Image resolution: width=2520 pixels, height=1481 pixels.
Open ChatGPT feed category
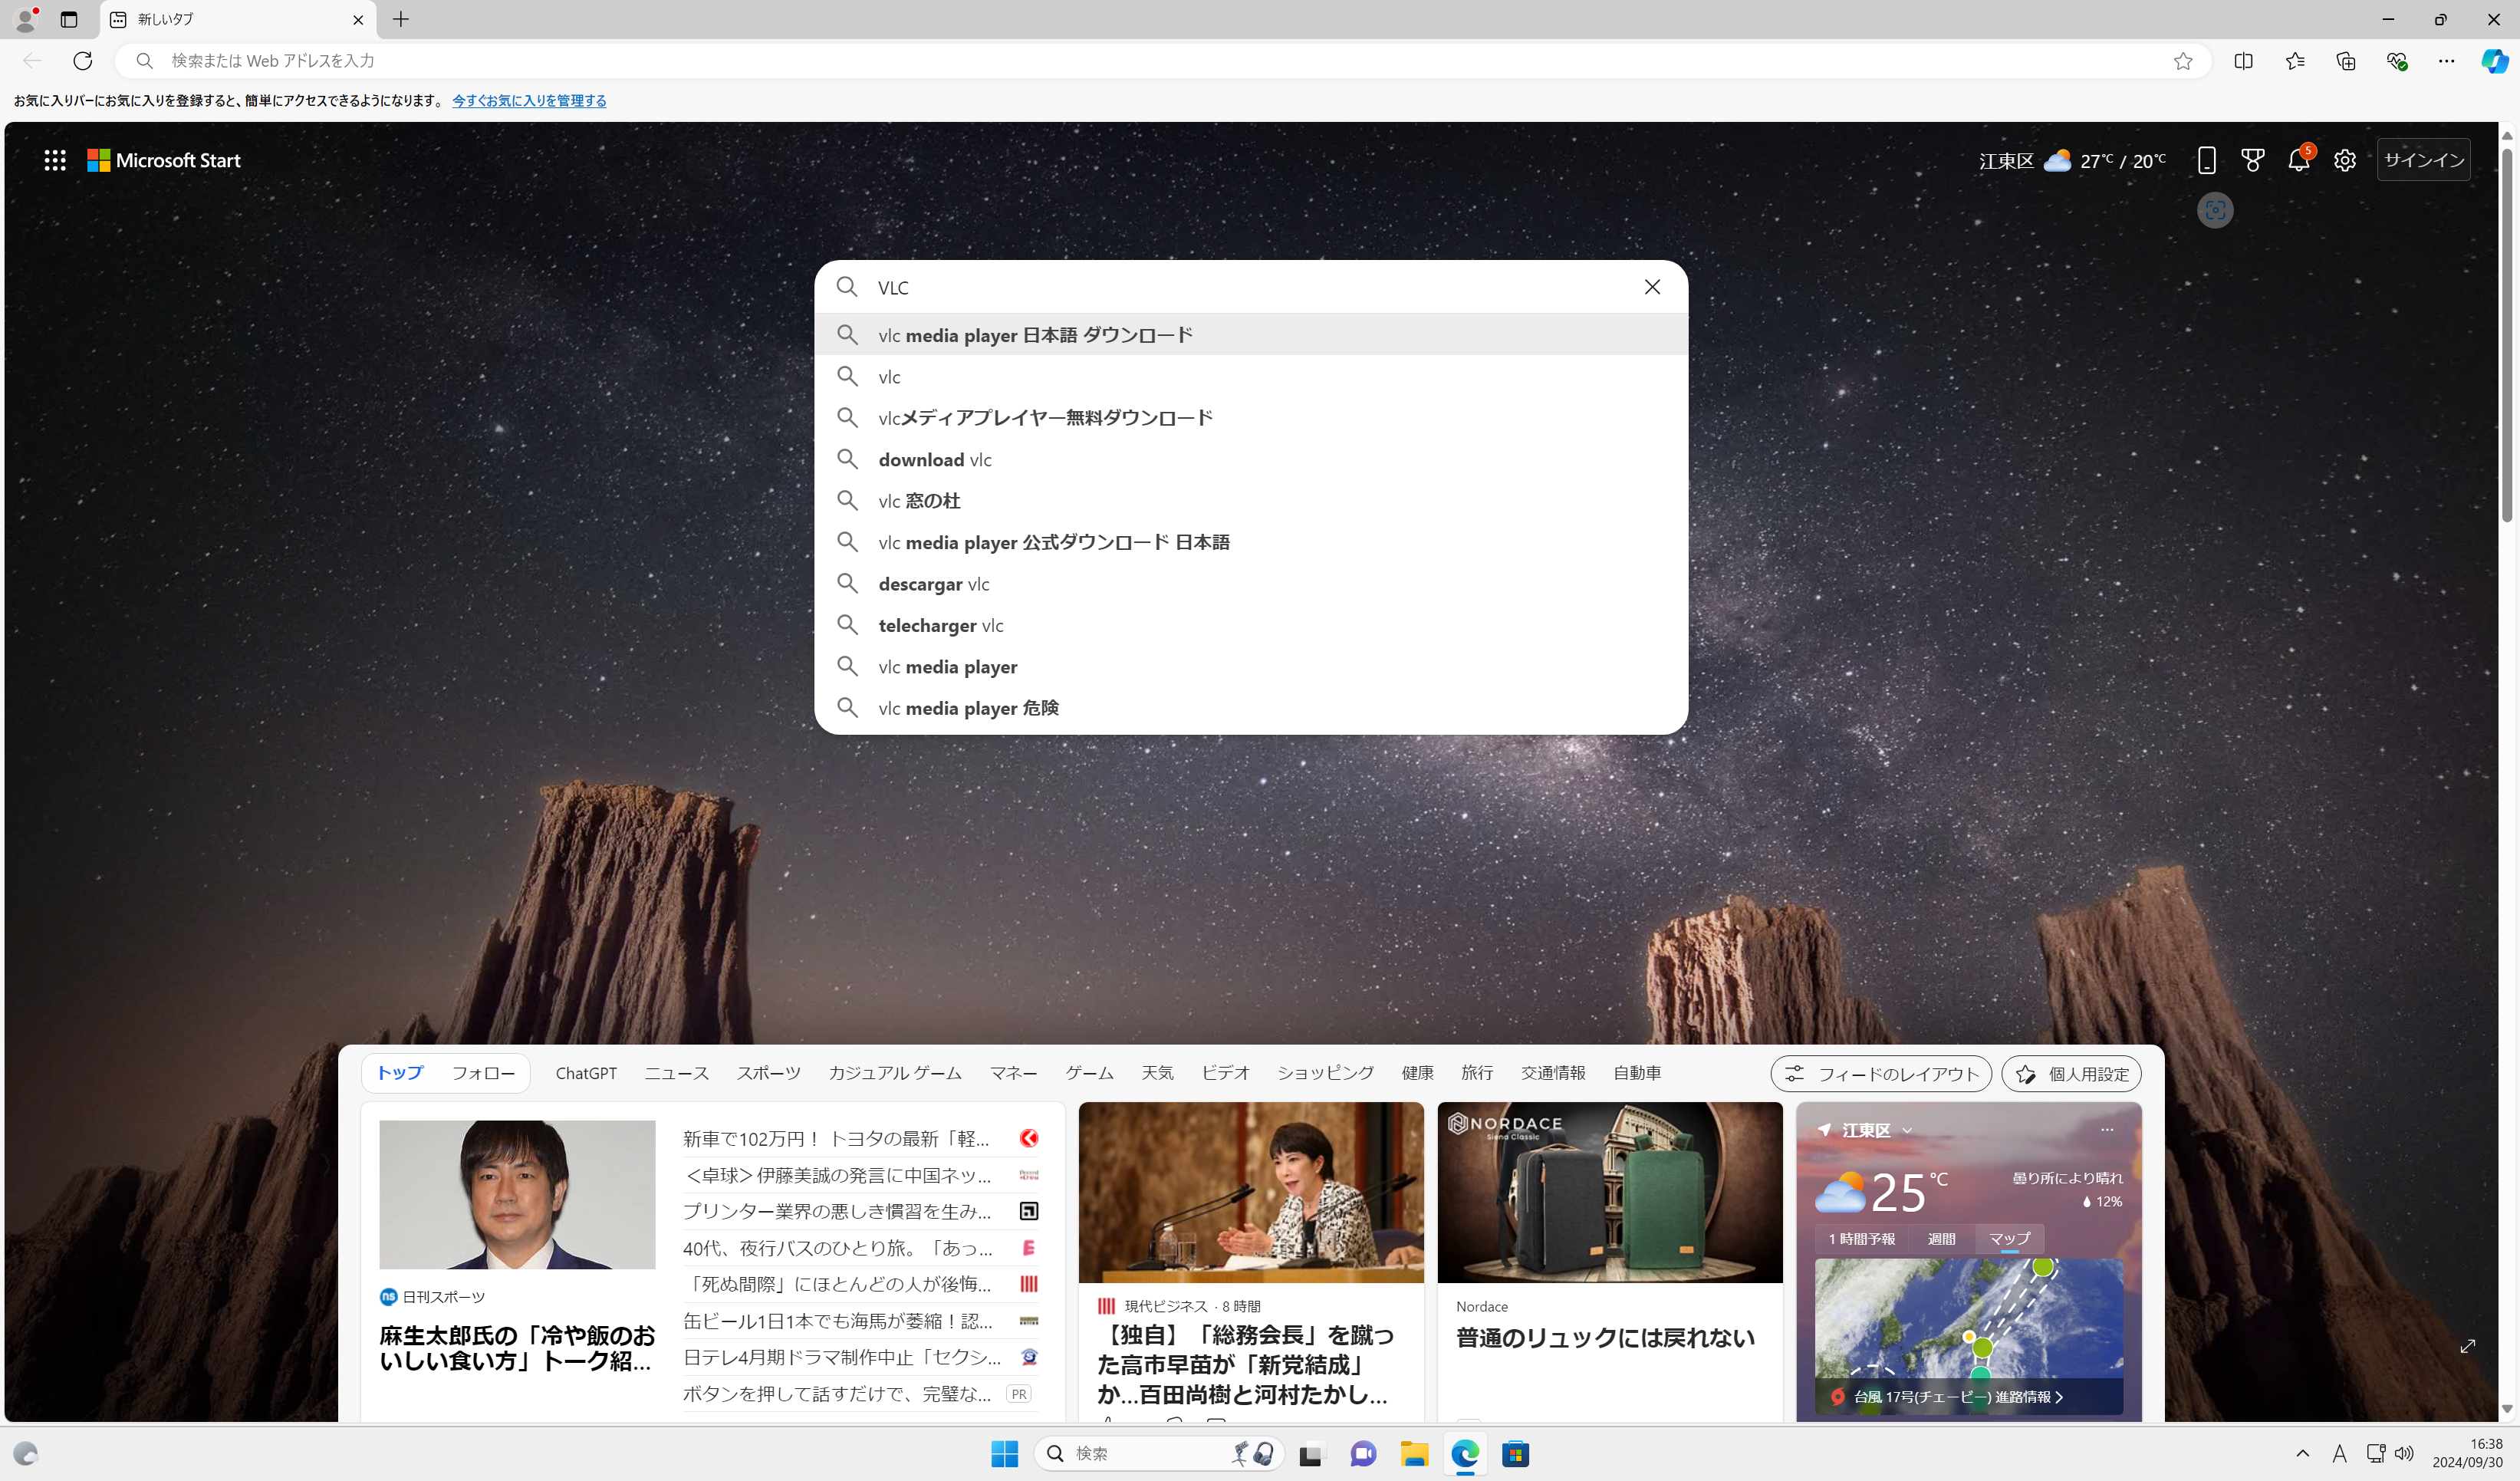pos(586,1073)
